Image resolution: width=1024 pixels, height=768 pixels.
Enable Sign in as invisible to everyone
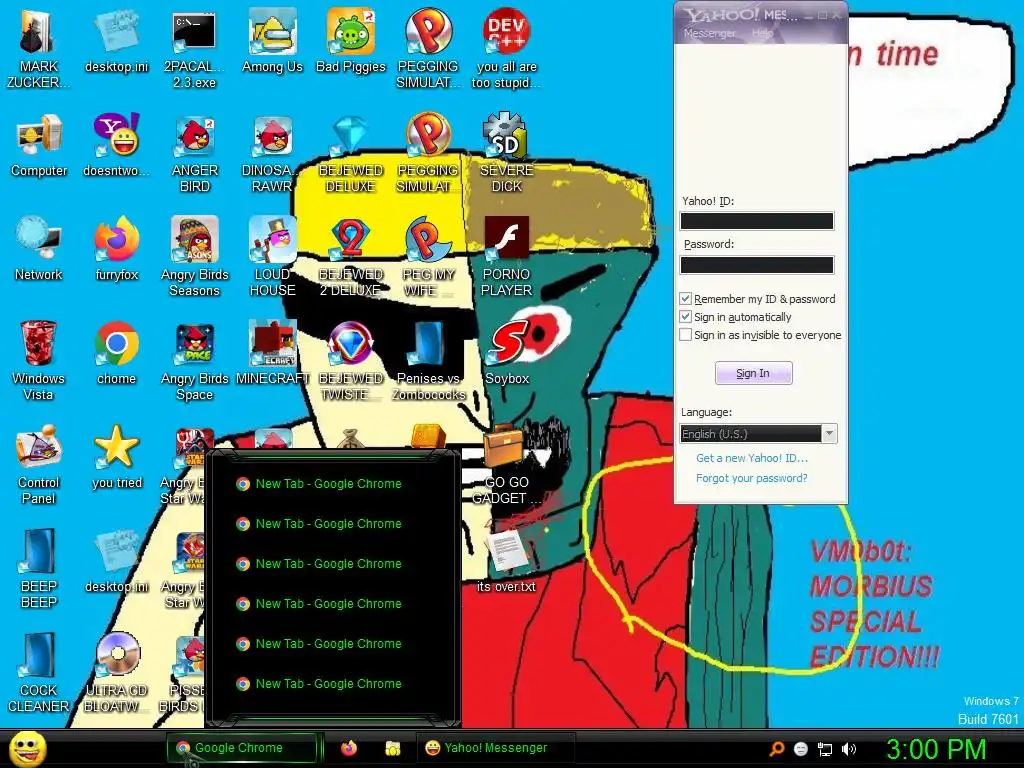point(686,335)
